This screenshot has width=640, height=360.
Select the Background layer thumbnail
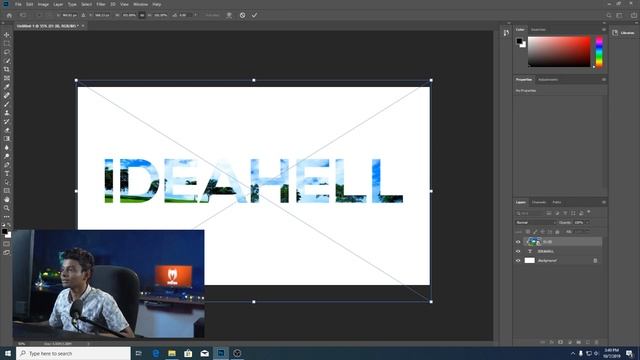[529, 260]
